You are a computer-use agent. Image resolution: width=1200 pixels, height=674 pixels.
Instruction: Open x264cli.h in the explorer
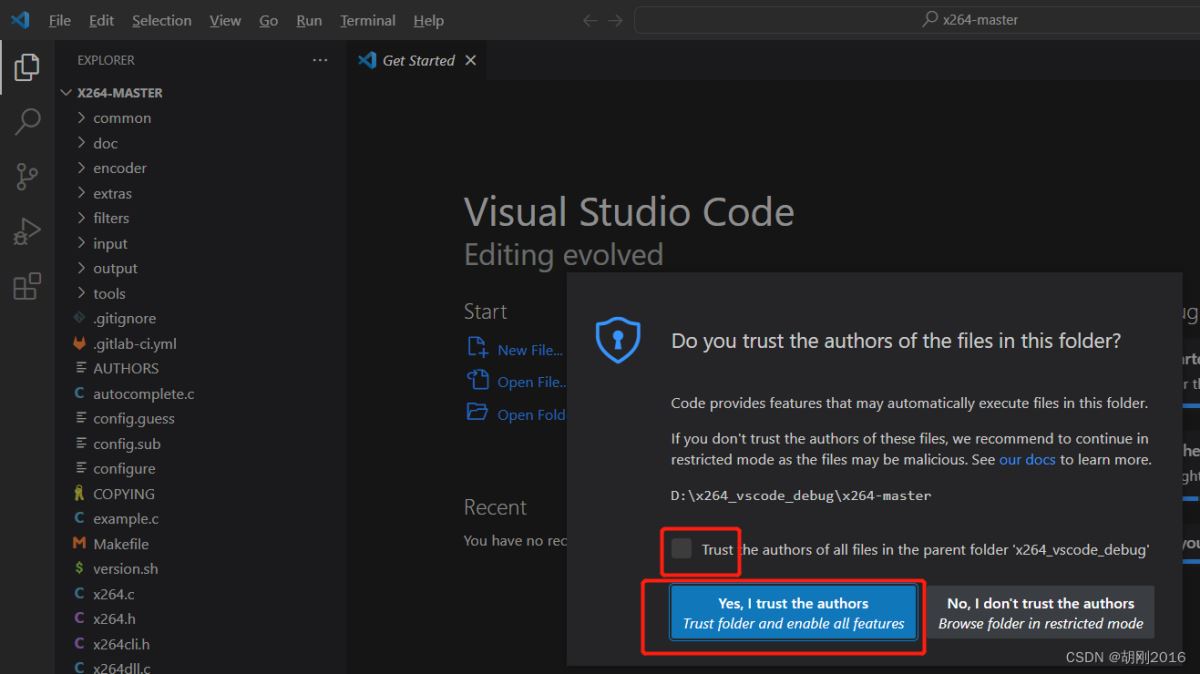coord(121,644)
